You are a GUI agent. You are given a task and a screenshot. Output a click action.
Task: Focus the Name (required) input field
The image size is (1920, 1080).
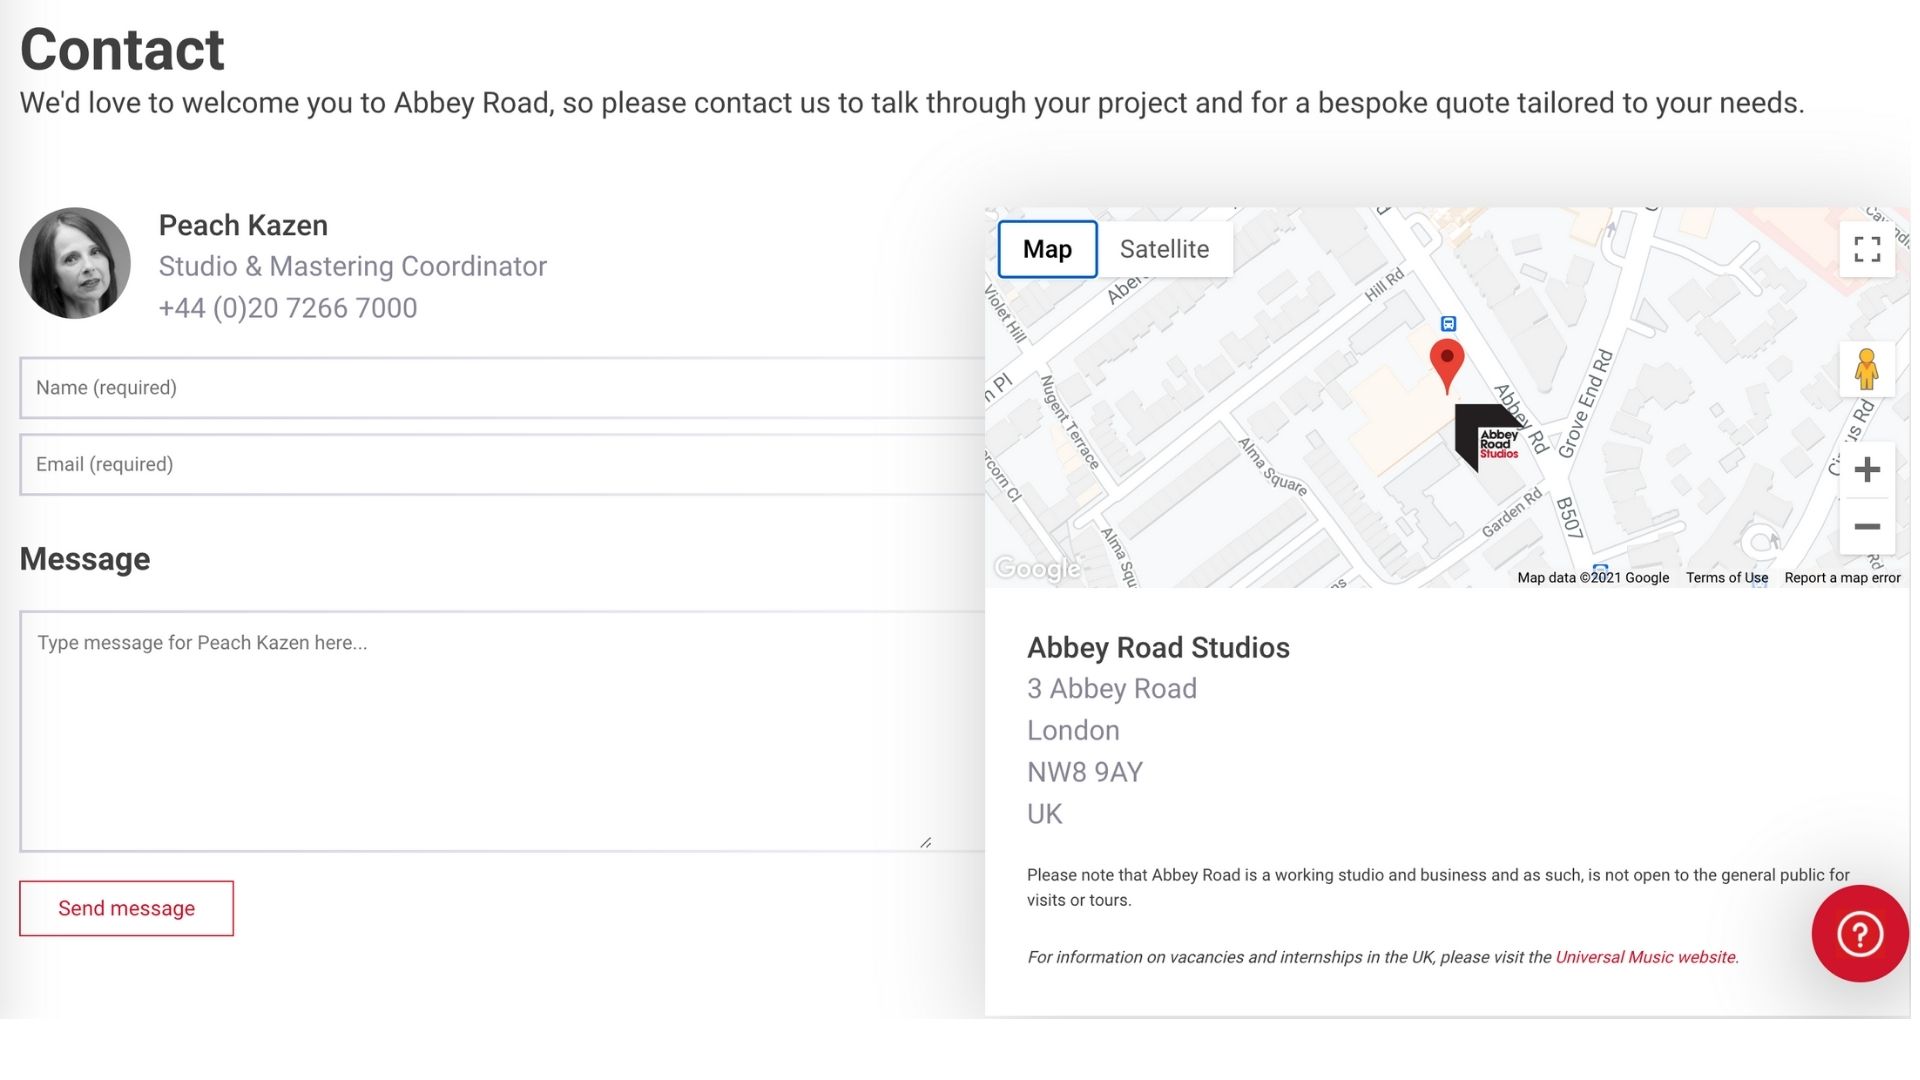500,388
